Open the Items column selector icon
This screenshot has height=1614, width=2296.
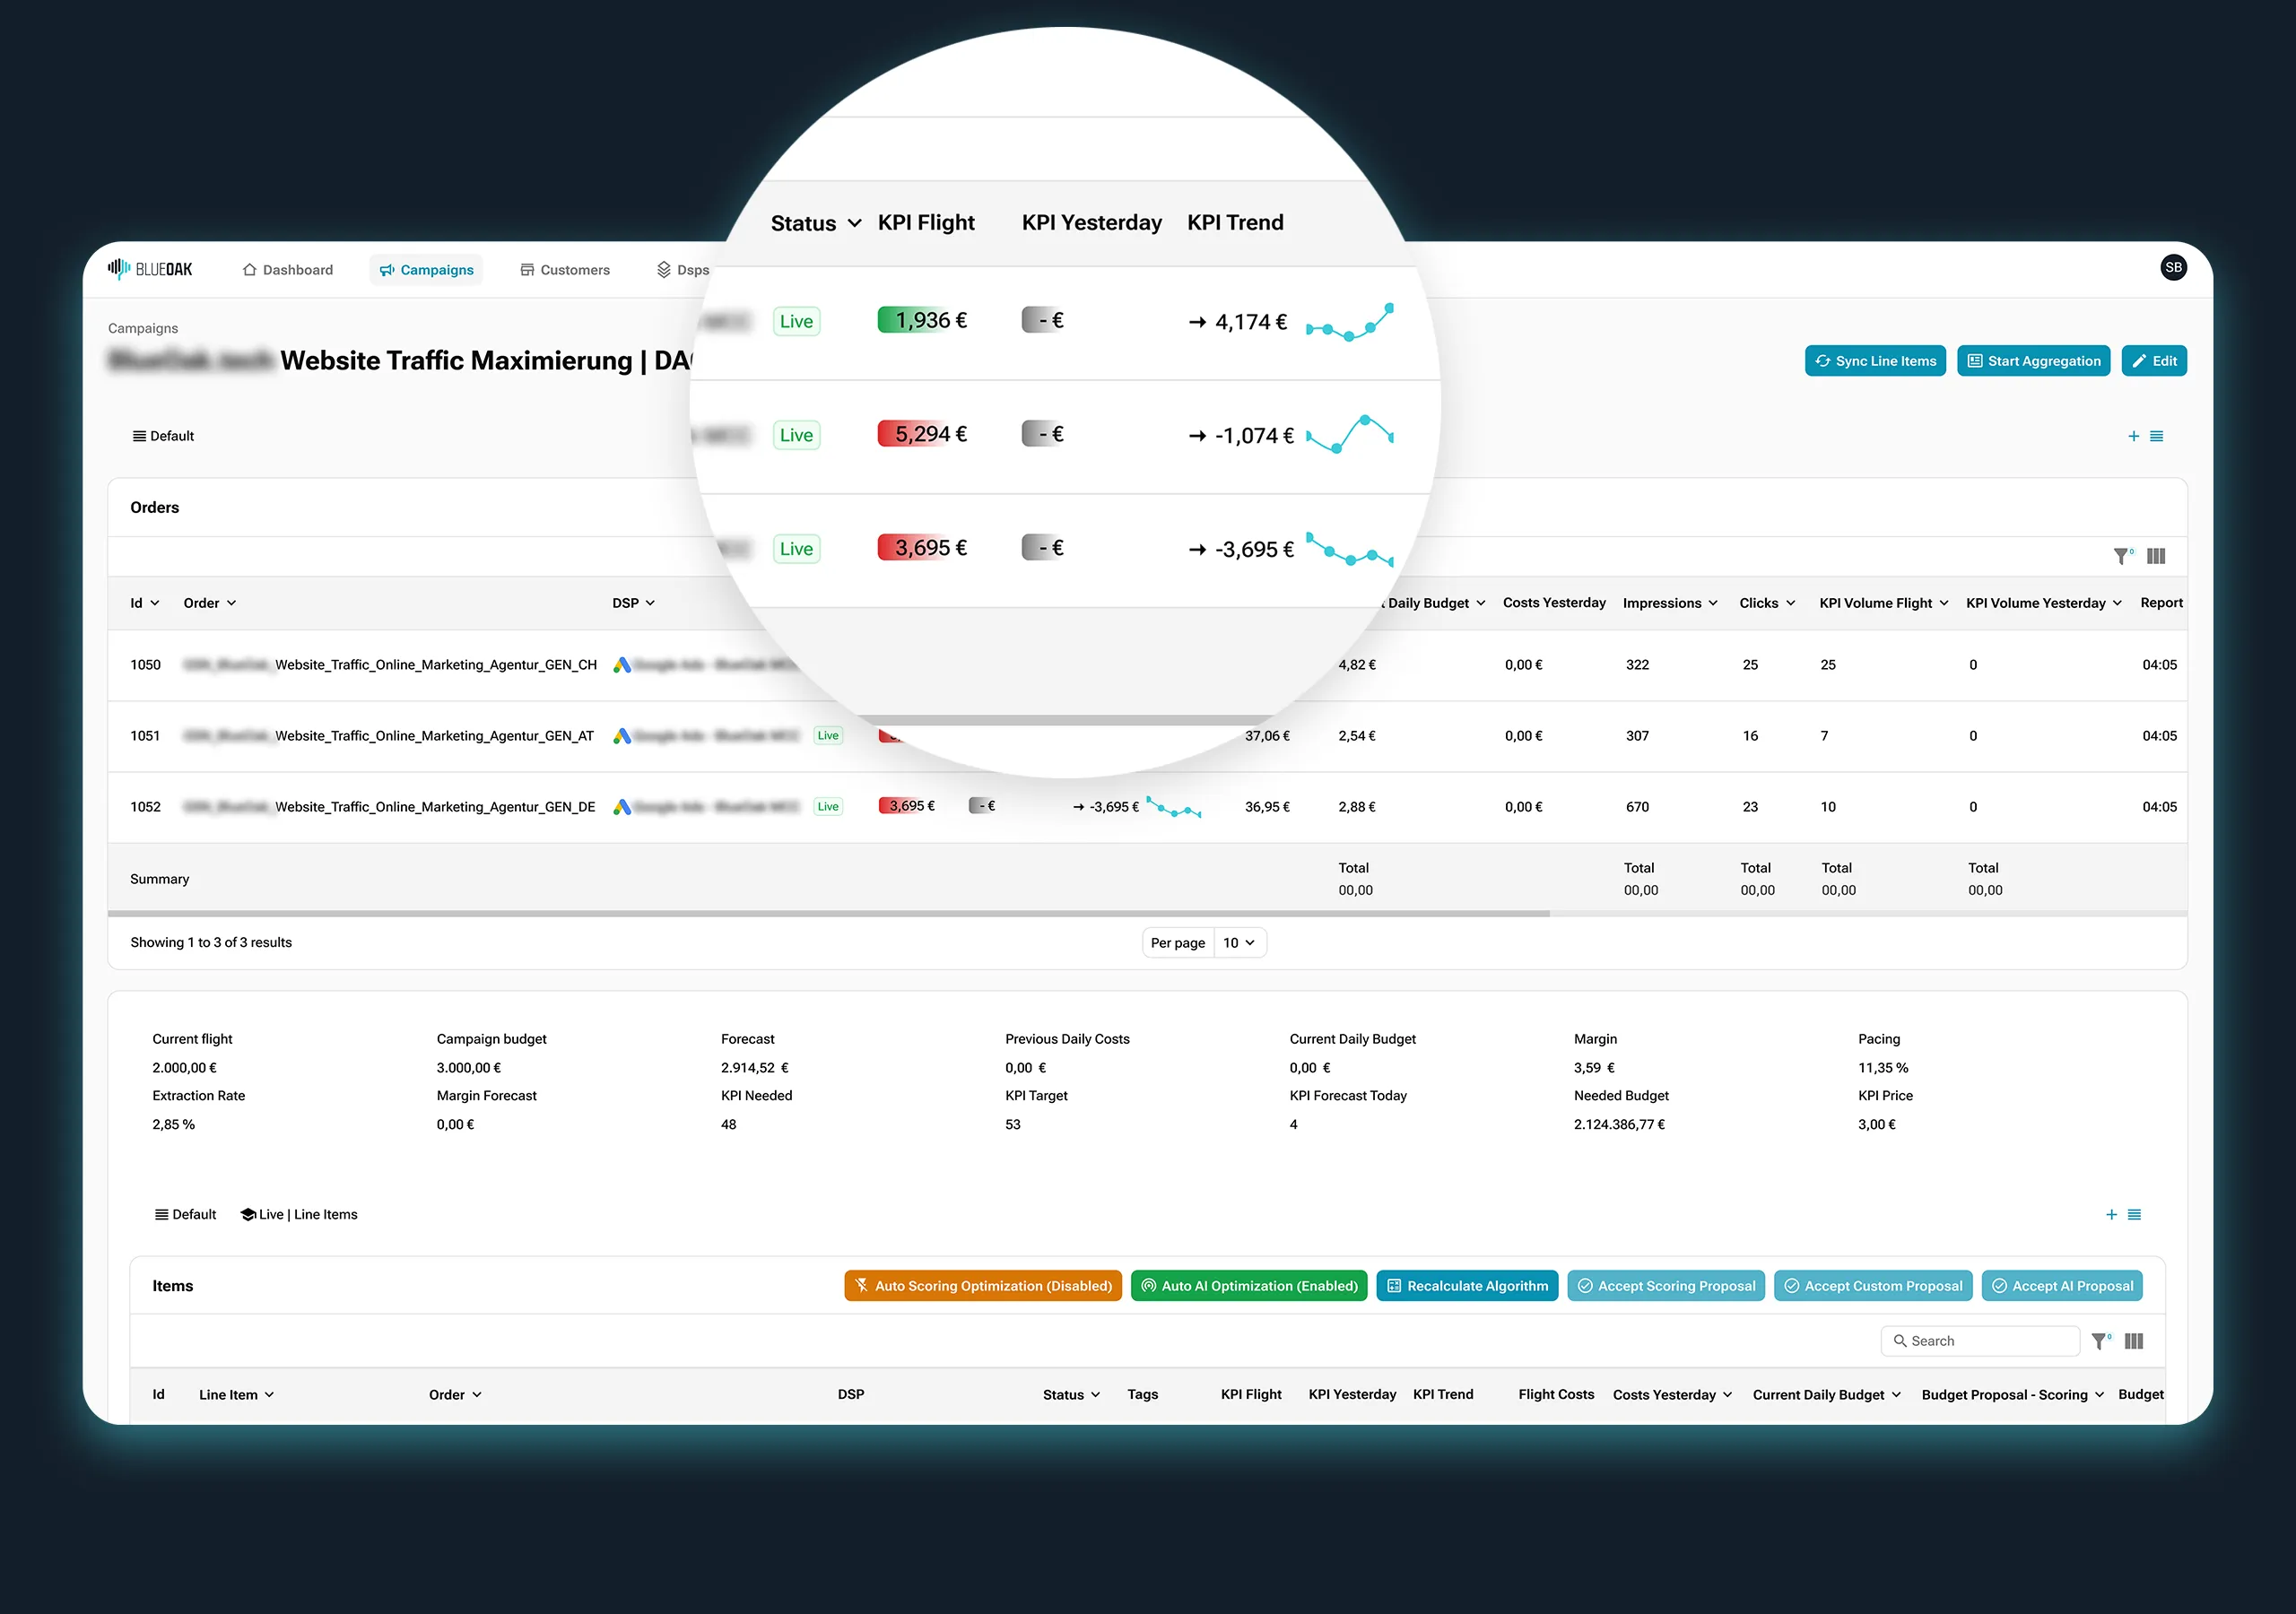tap(2134, 1341)
